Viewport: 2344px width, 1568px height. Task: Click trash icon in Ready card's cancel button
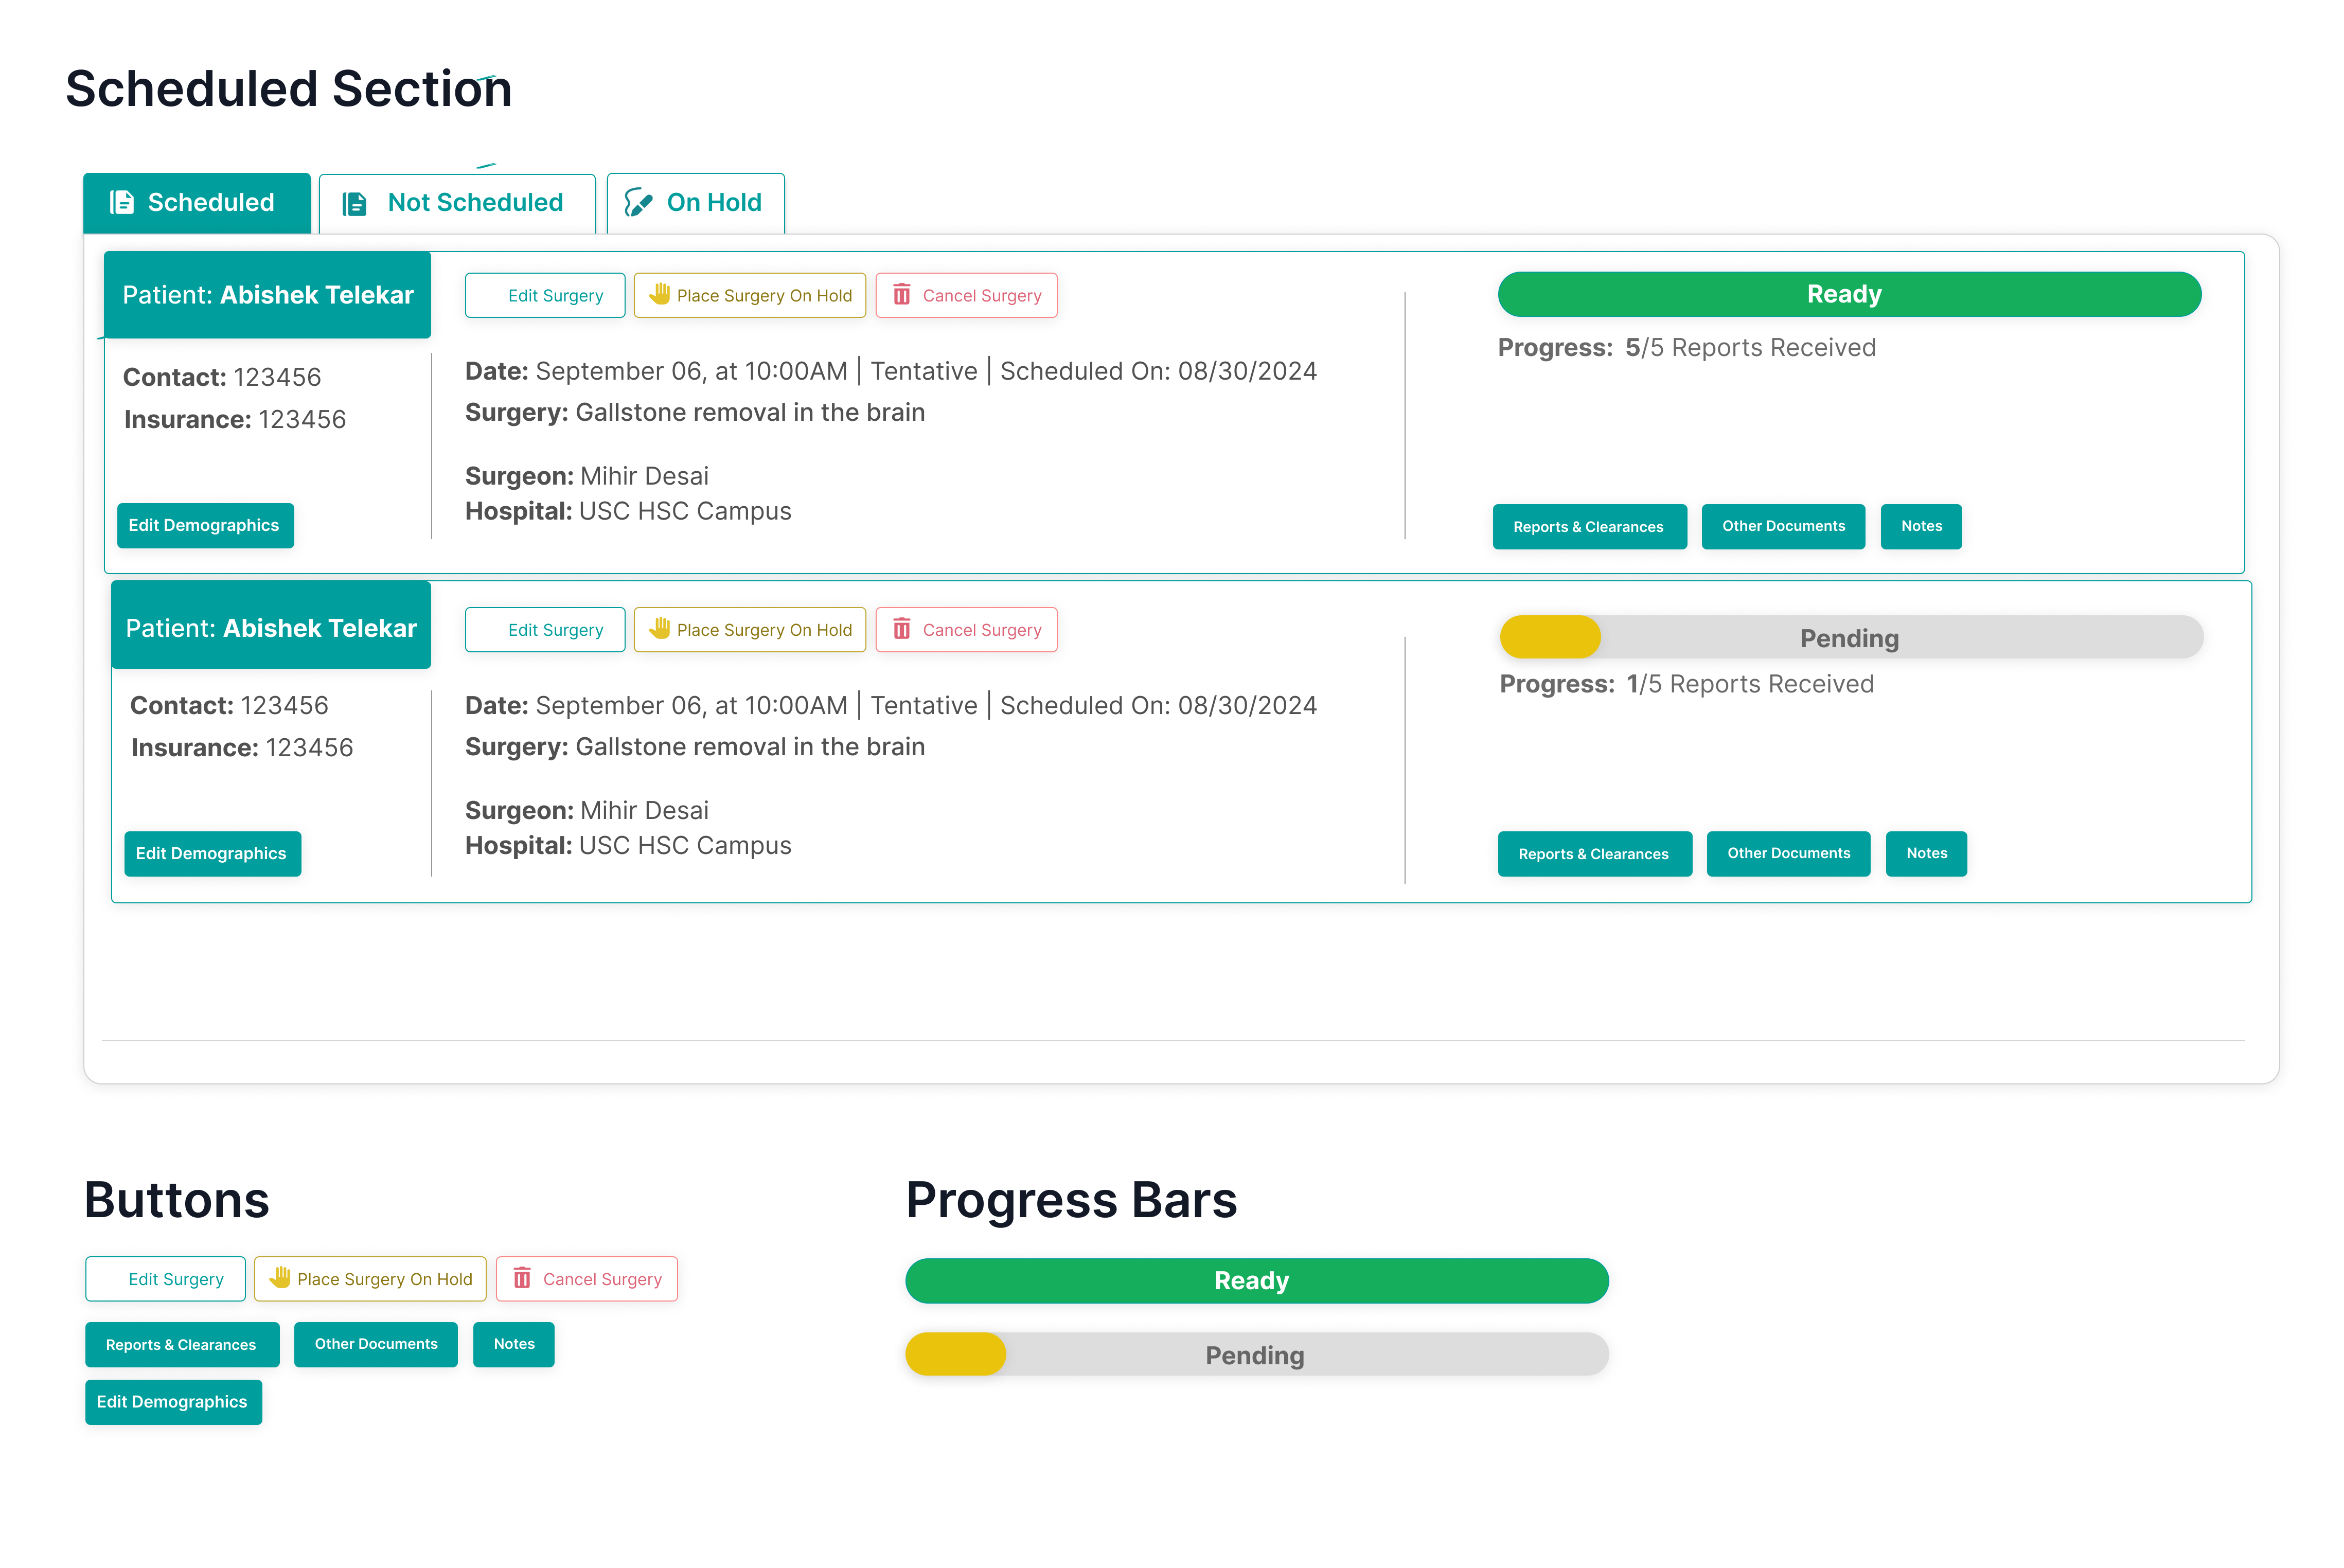(x=902, y=295)
